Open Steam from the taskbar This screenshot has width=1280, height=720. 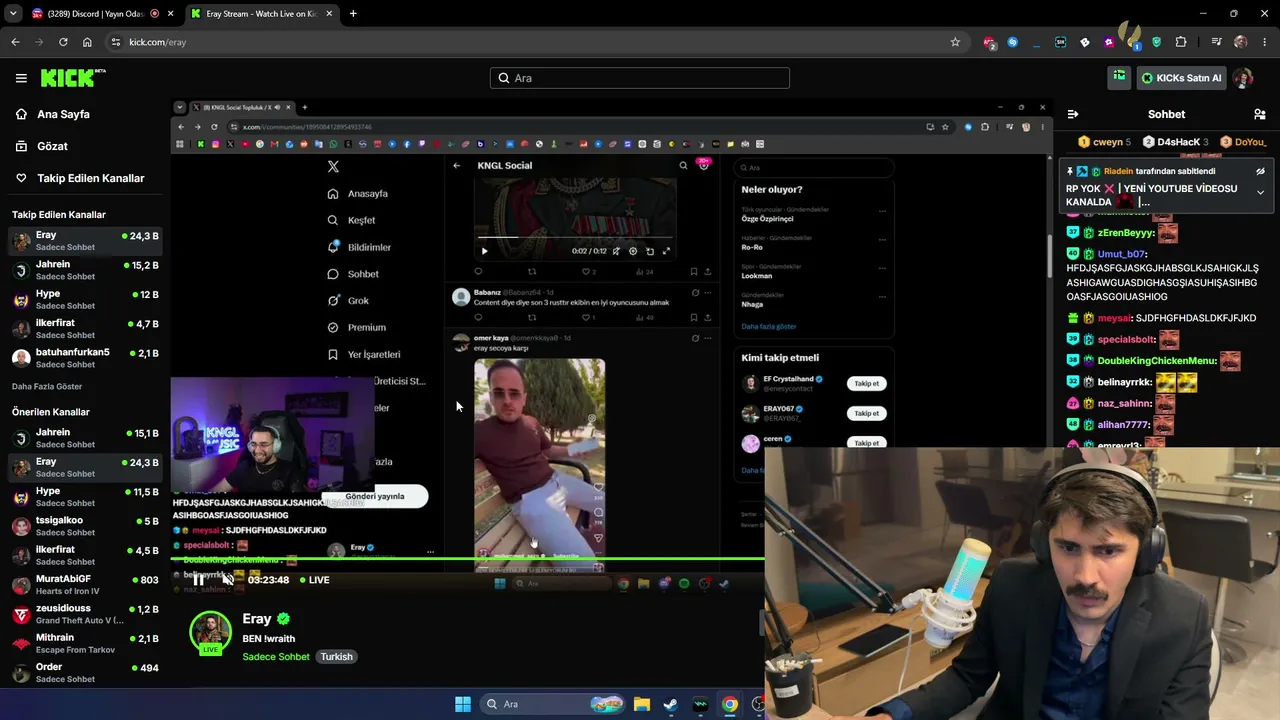[x=670, y=704]
